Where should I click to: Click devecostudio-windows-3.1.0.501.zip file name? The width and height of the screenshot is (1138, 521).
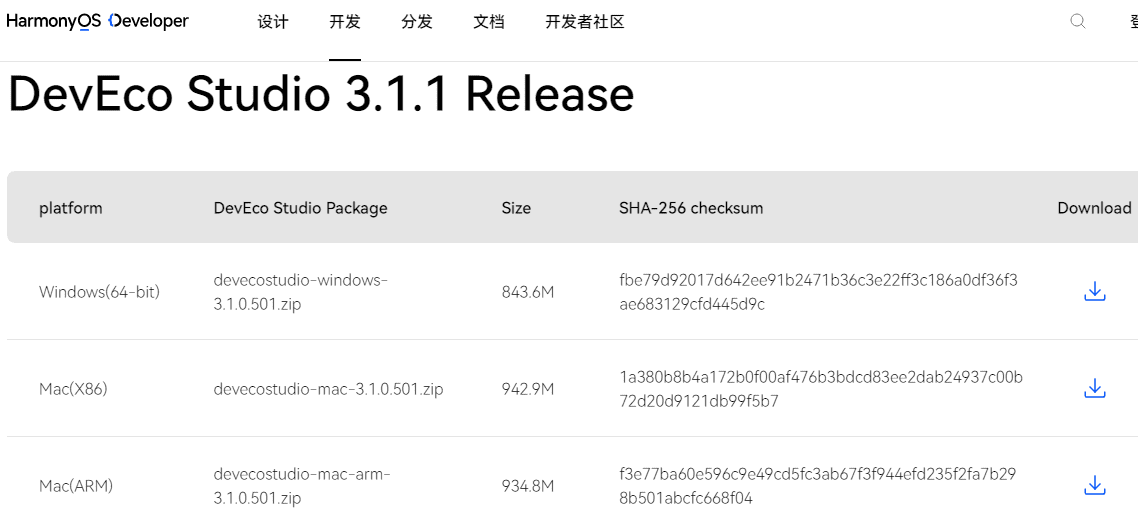coord(300,292)
